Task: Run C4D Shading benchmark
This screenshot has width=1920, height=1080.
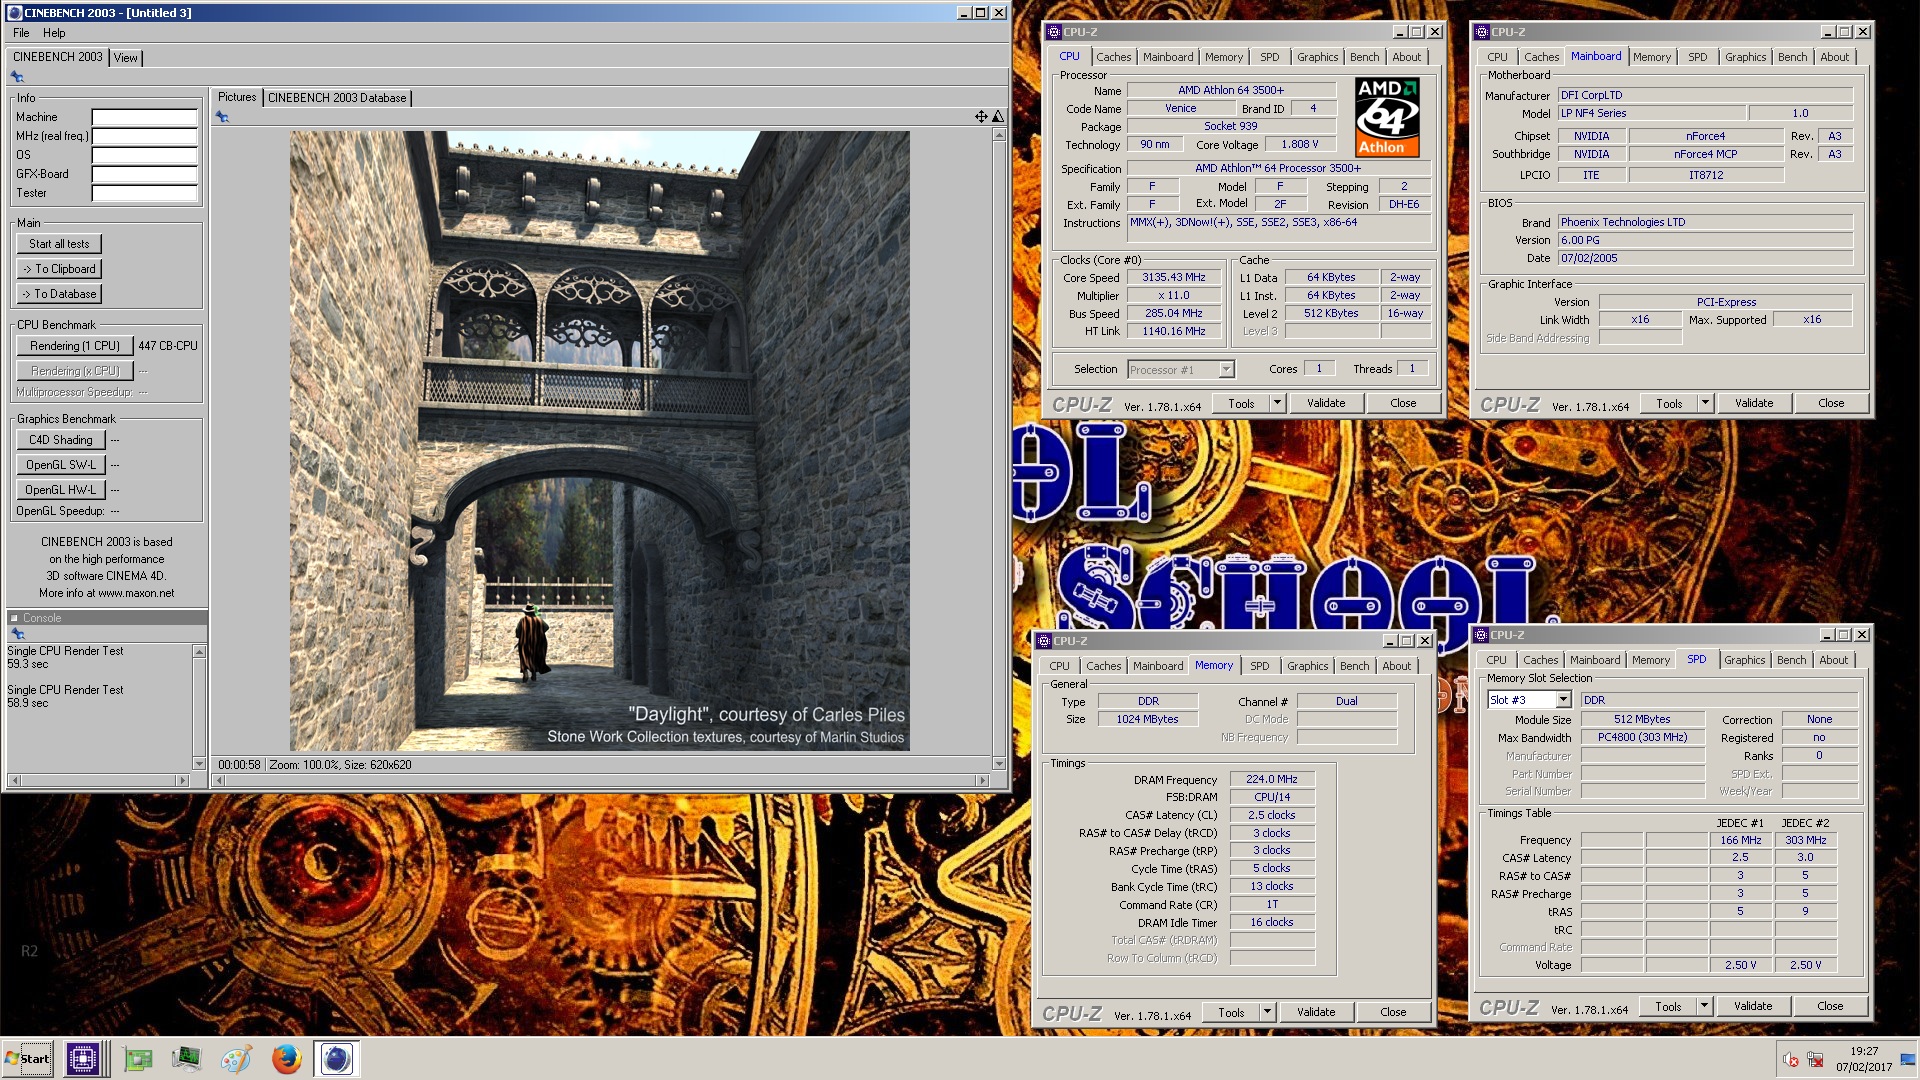Action: pyautogui.click(x=60, y=440)
